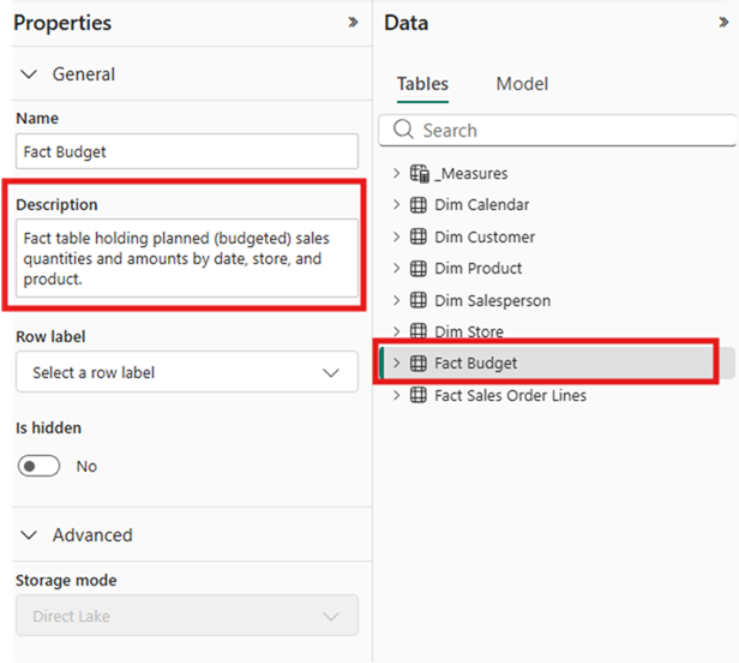Collapse the General section
739x663 pixels.
tap(29, 74)
